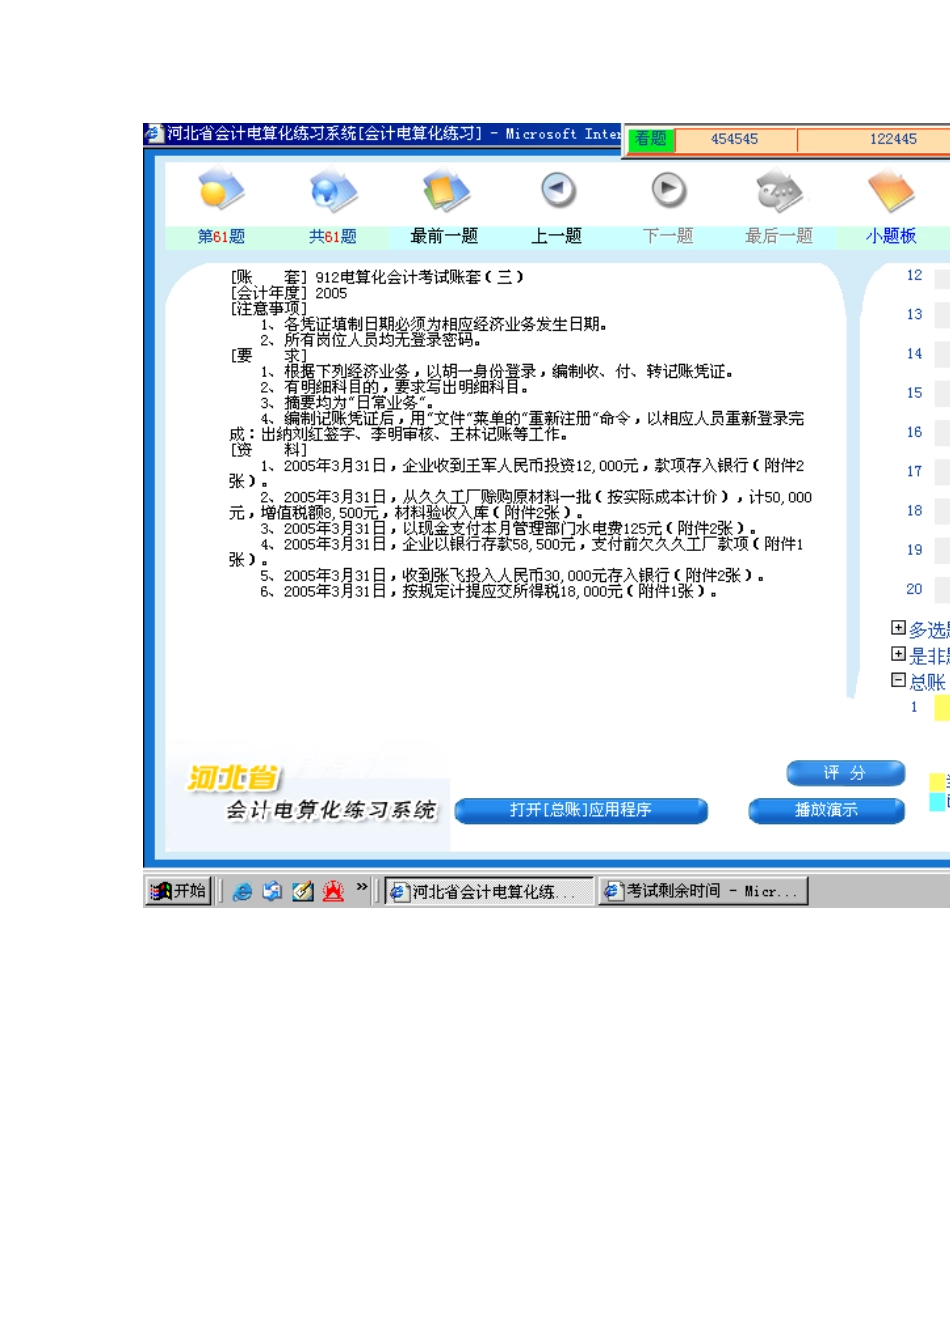Open the 开始 Start menu

click(x=178, y=891)
